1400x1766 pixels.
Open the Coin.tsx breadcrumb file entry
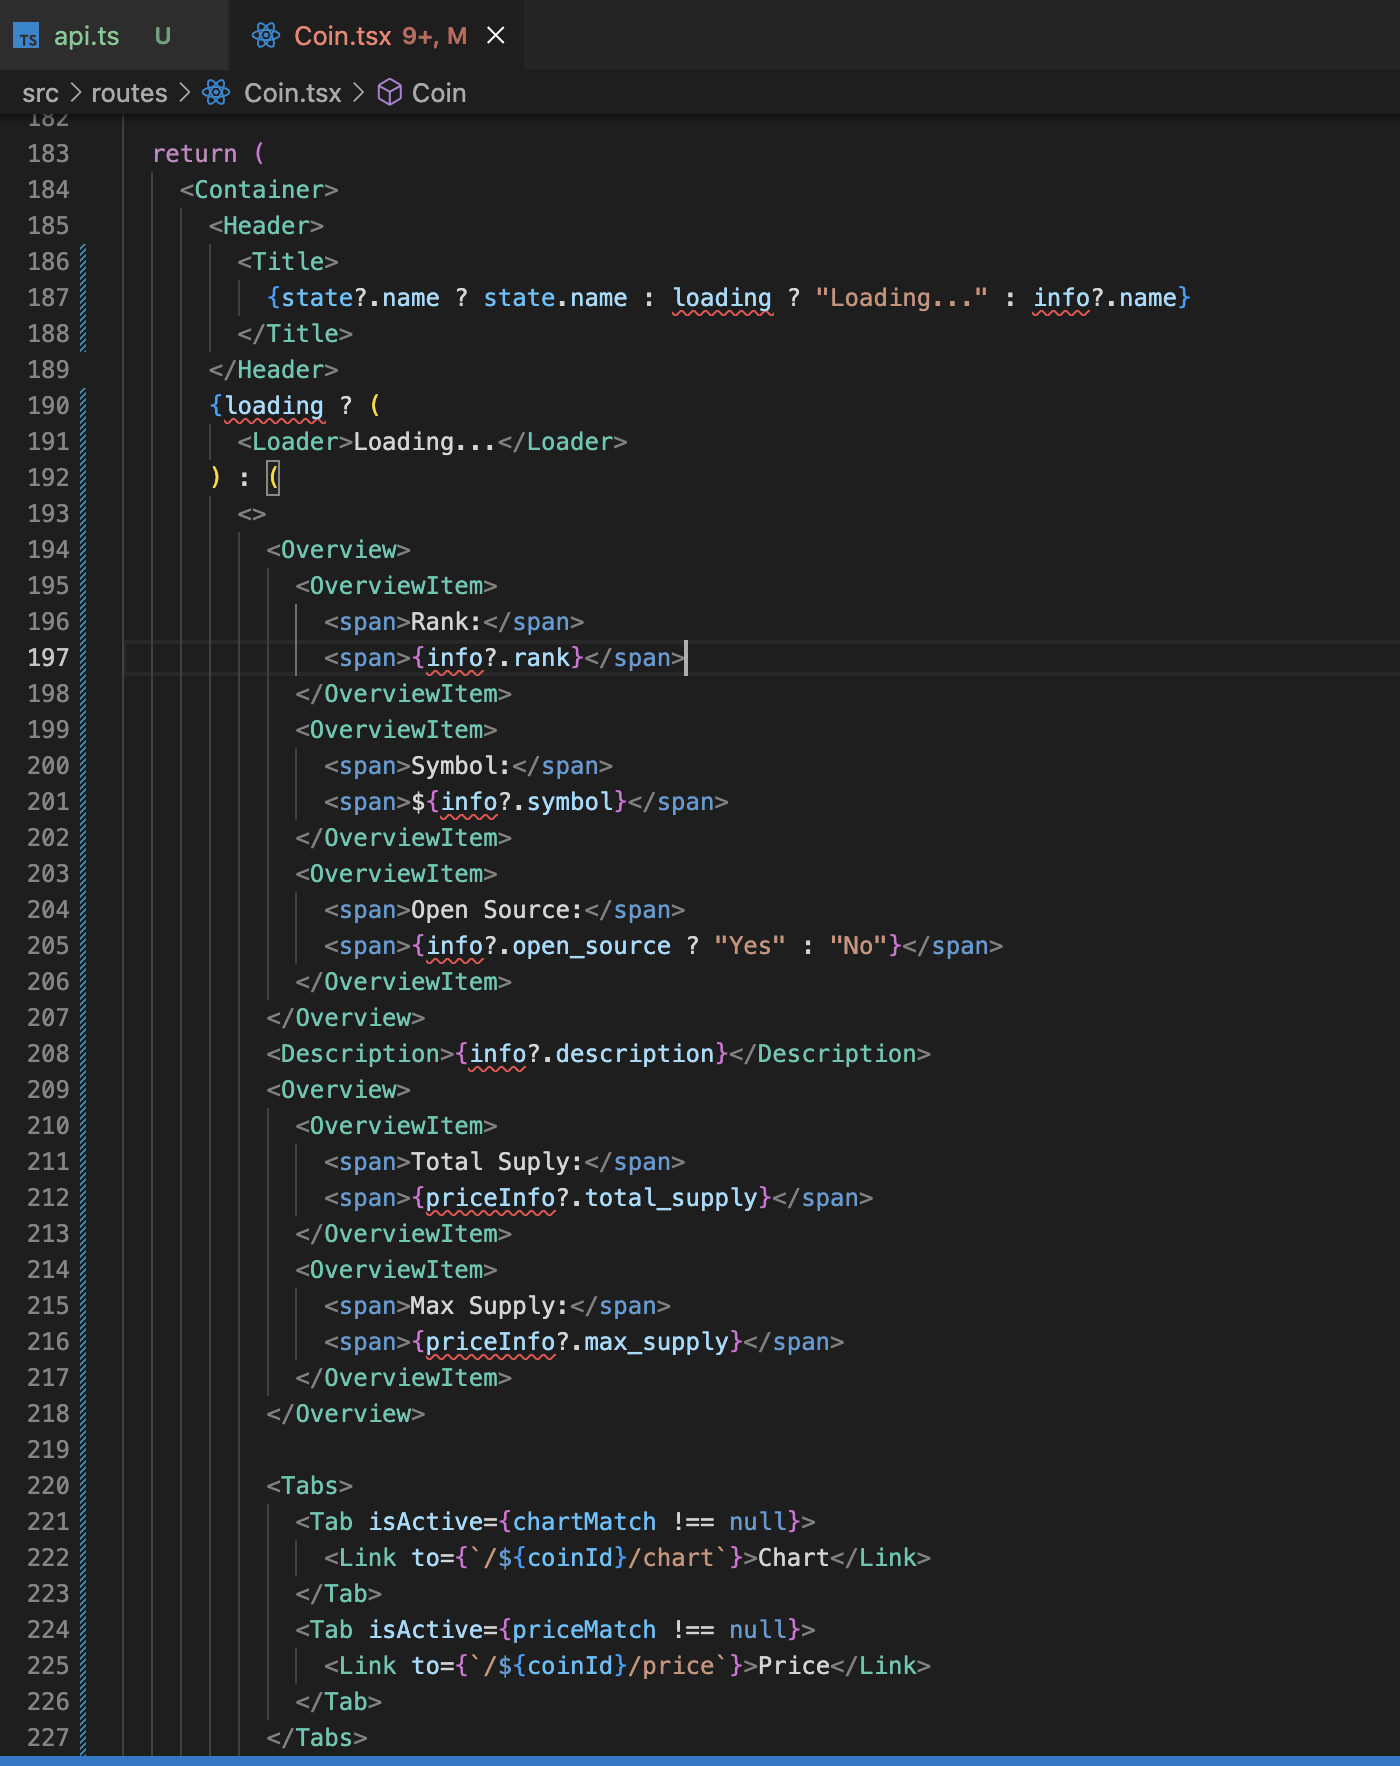293,93
